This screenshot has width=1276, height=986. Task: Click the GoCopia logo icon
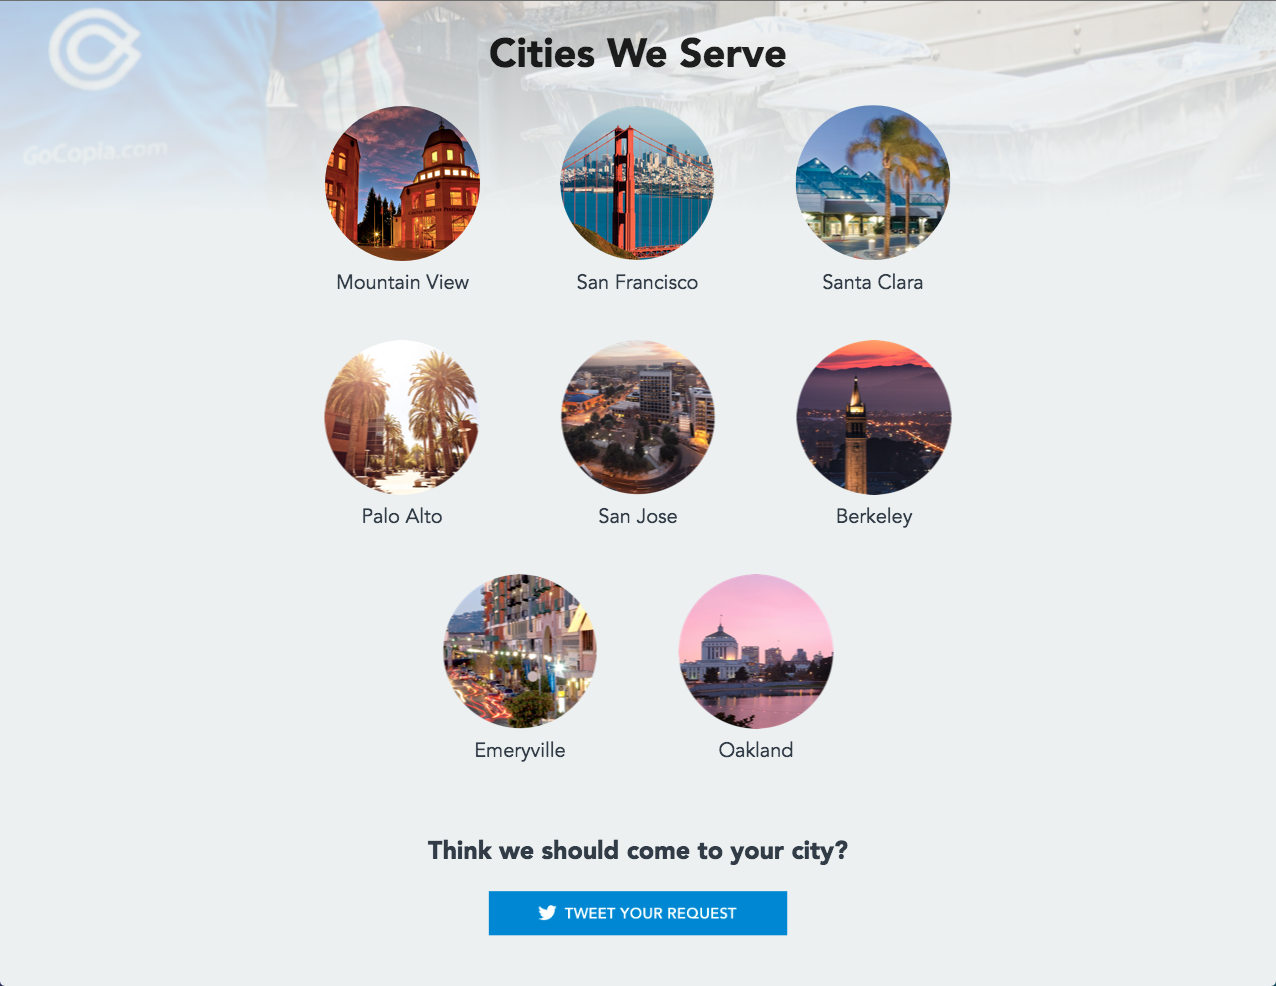[x=94, y=50]
